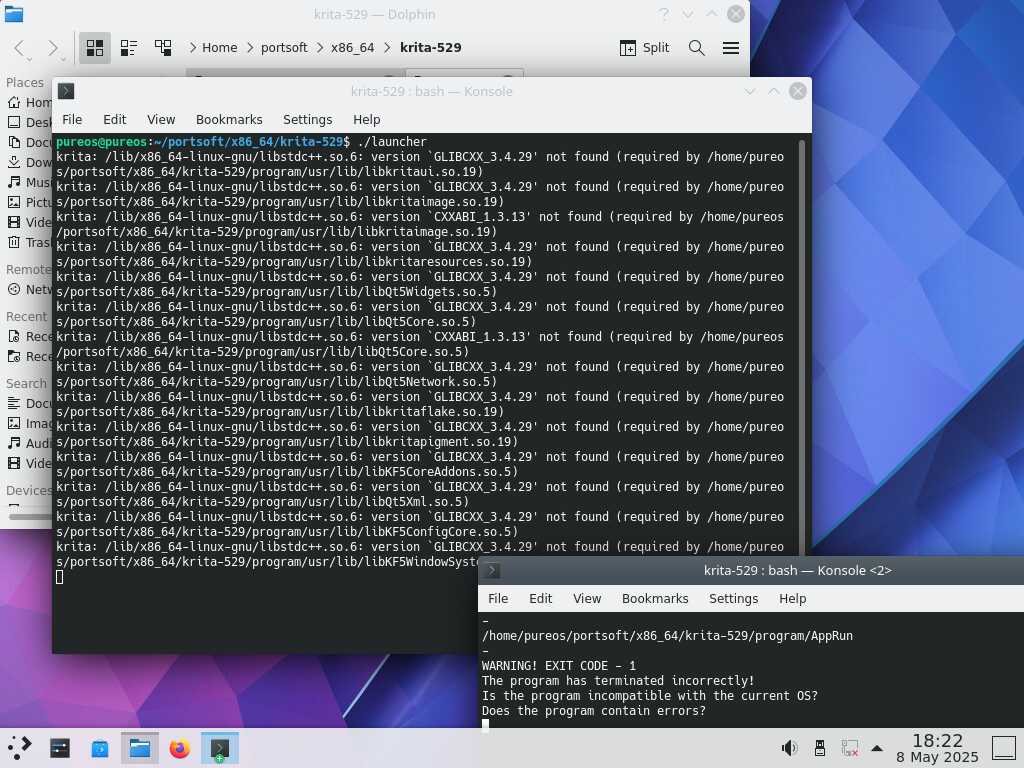Image resolution: width=1024 pixels, height=768 pixels.
Task: Select Downloads icon in Dolphin Places panel
Action: click(x=14, y=162)
